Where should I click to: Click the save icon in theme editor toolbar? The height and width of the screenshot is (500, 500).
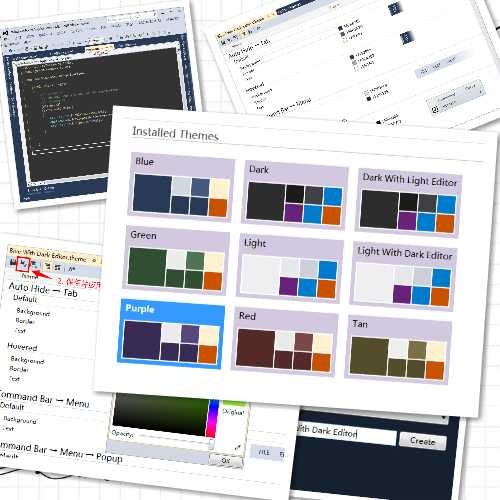[13, 262]
